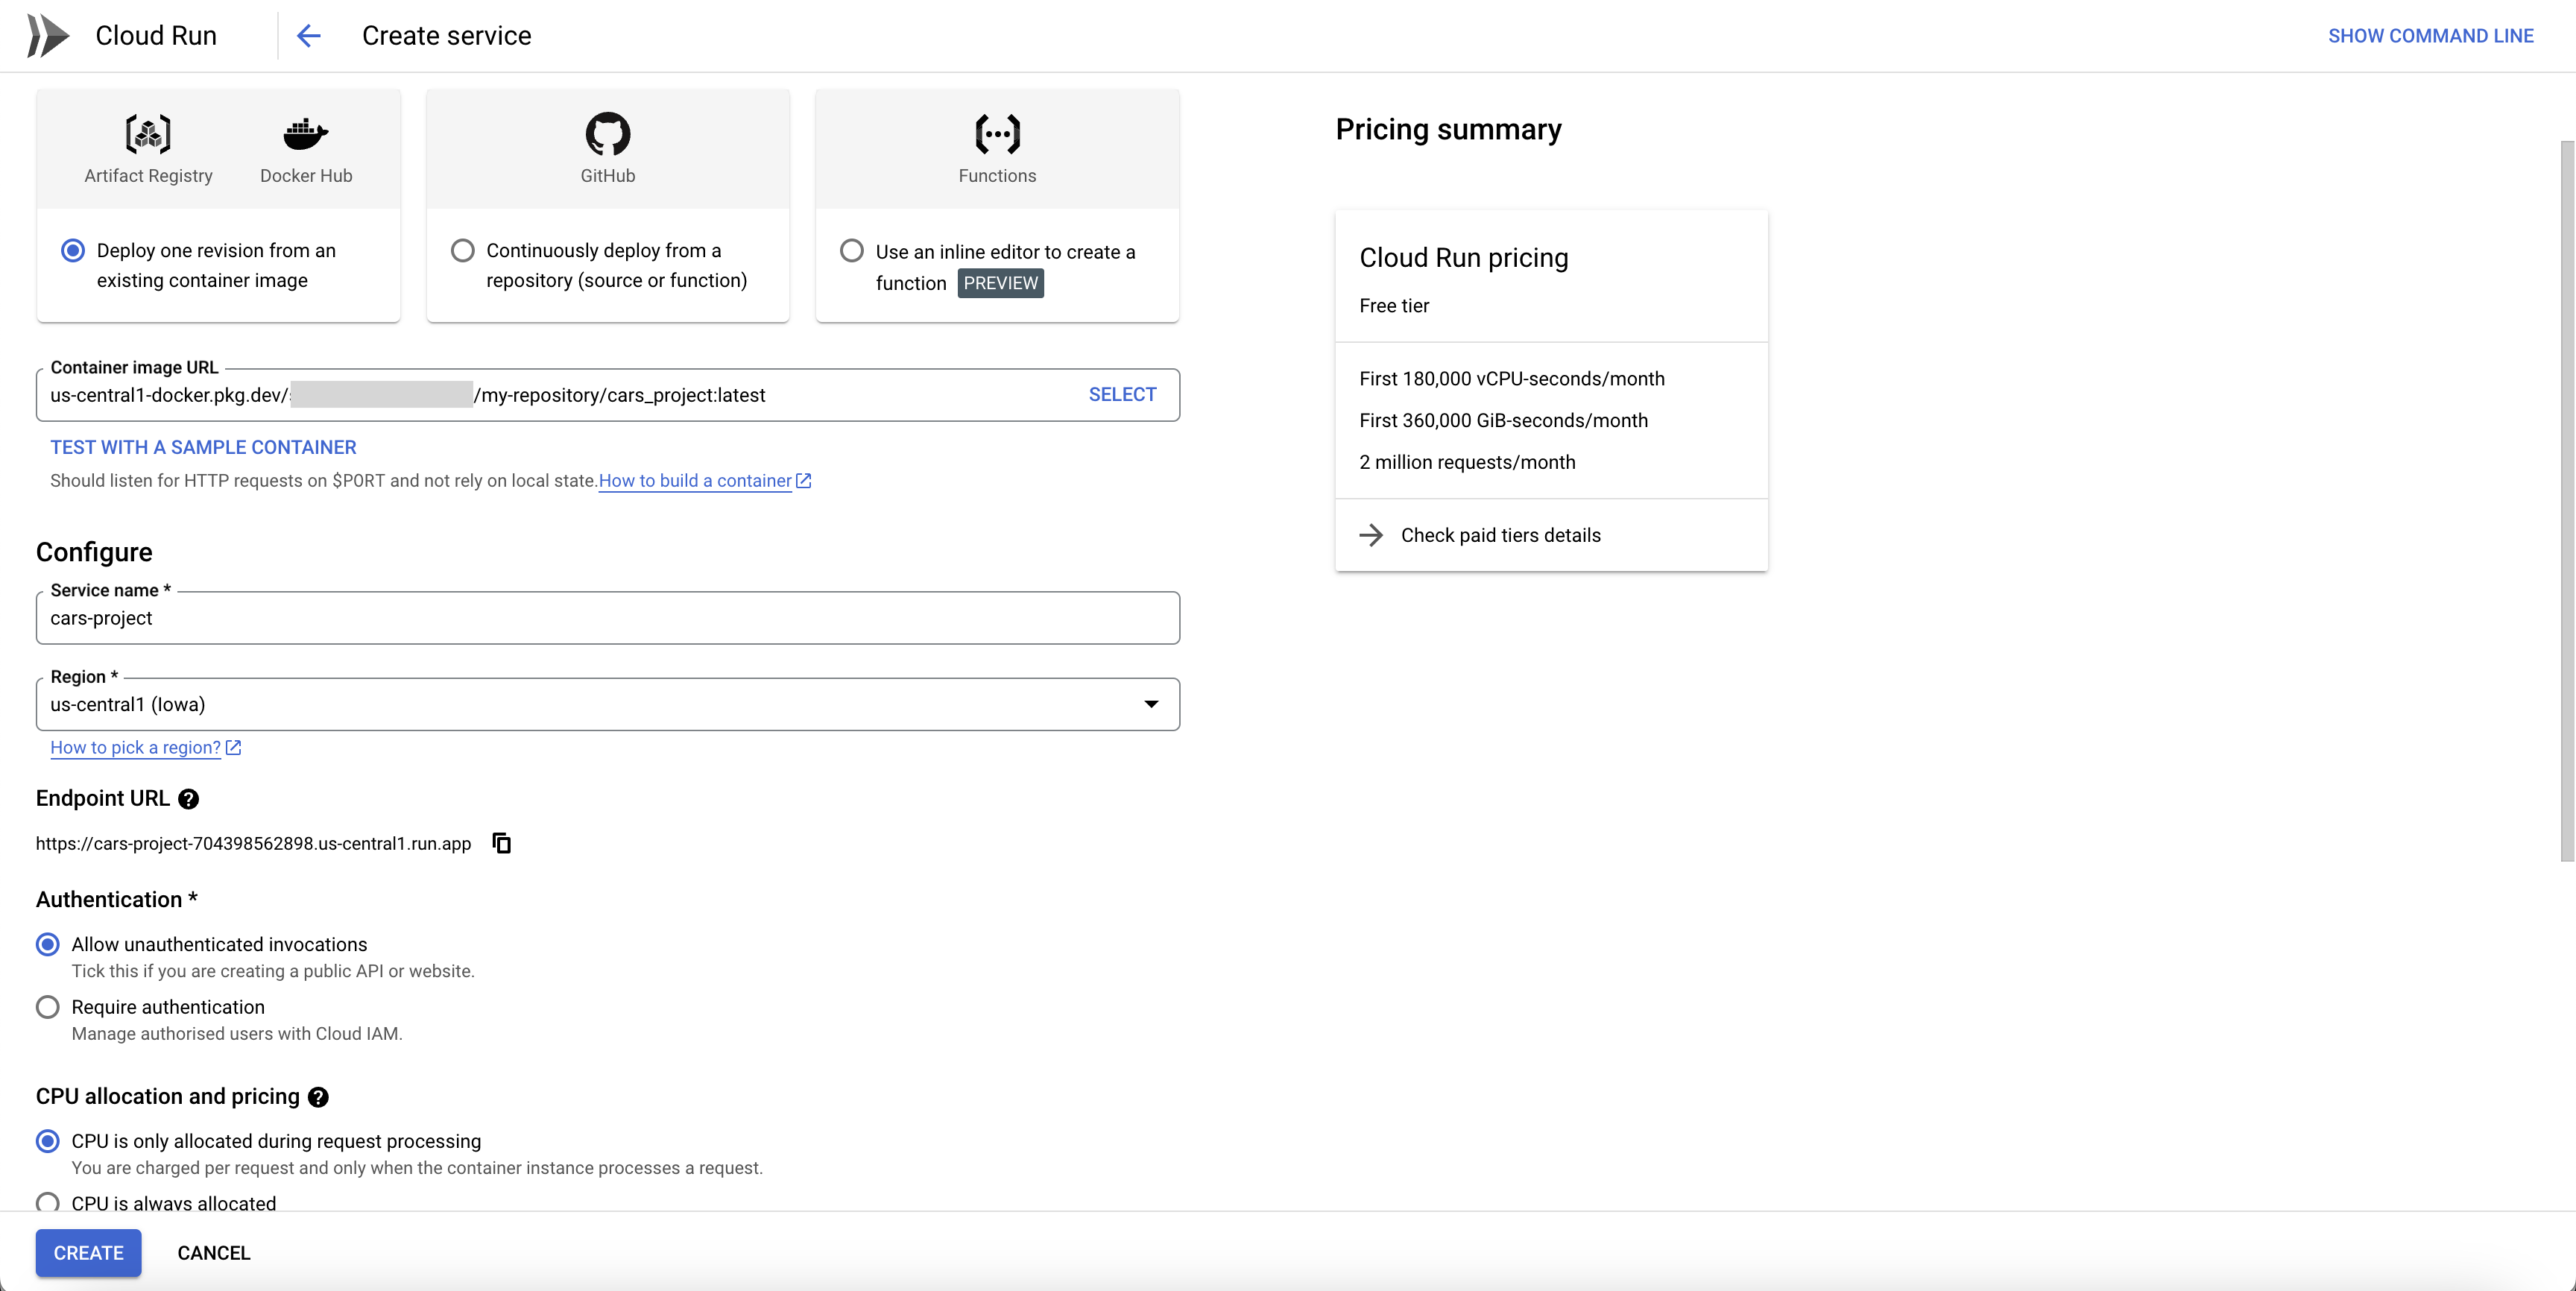2576x1291 pixels.
Task: Click 'Free tier' text in pricing card
Action: point(1394,306)
